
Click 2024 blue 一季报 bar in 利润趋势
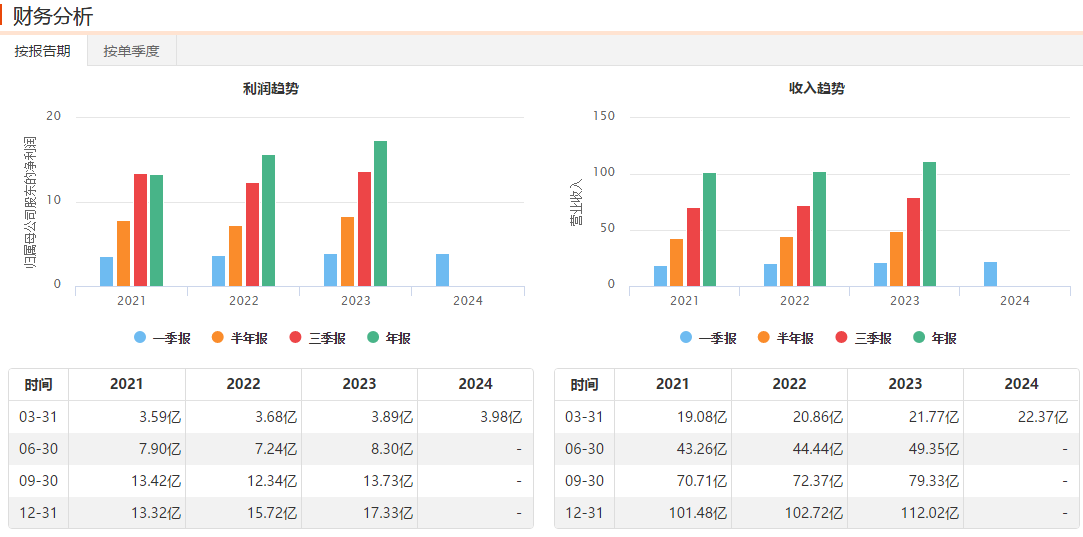442,270
